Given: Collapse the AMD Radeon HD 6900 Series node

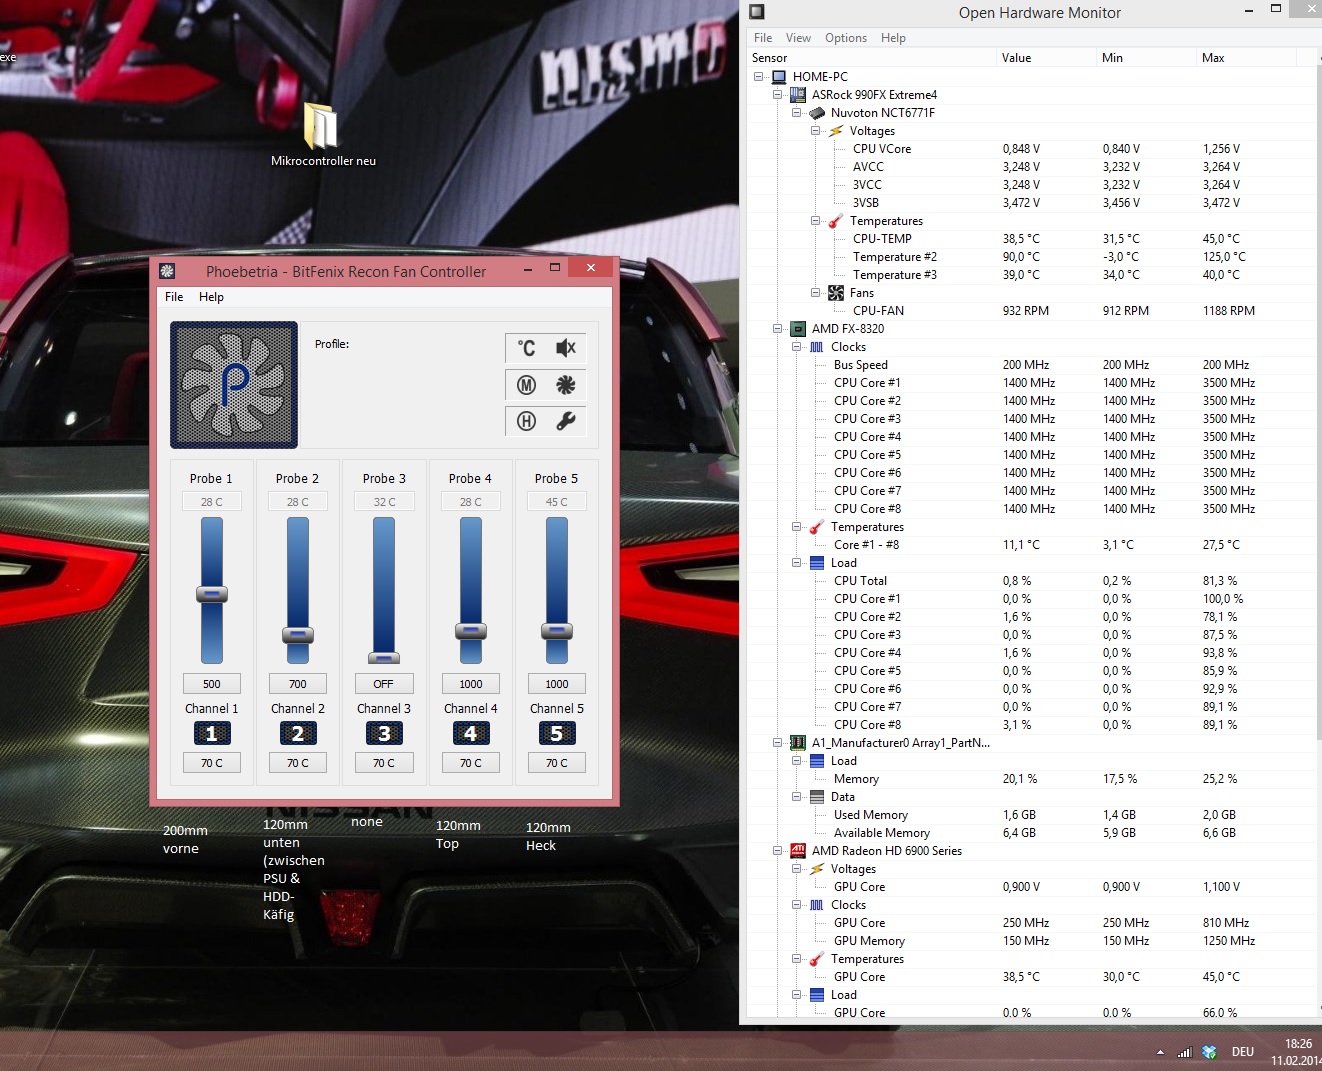Looking at the screenshot, I should click(778, 851).
